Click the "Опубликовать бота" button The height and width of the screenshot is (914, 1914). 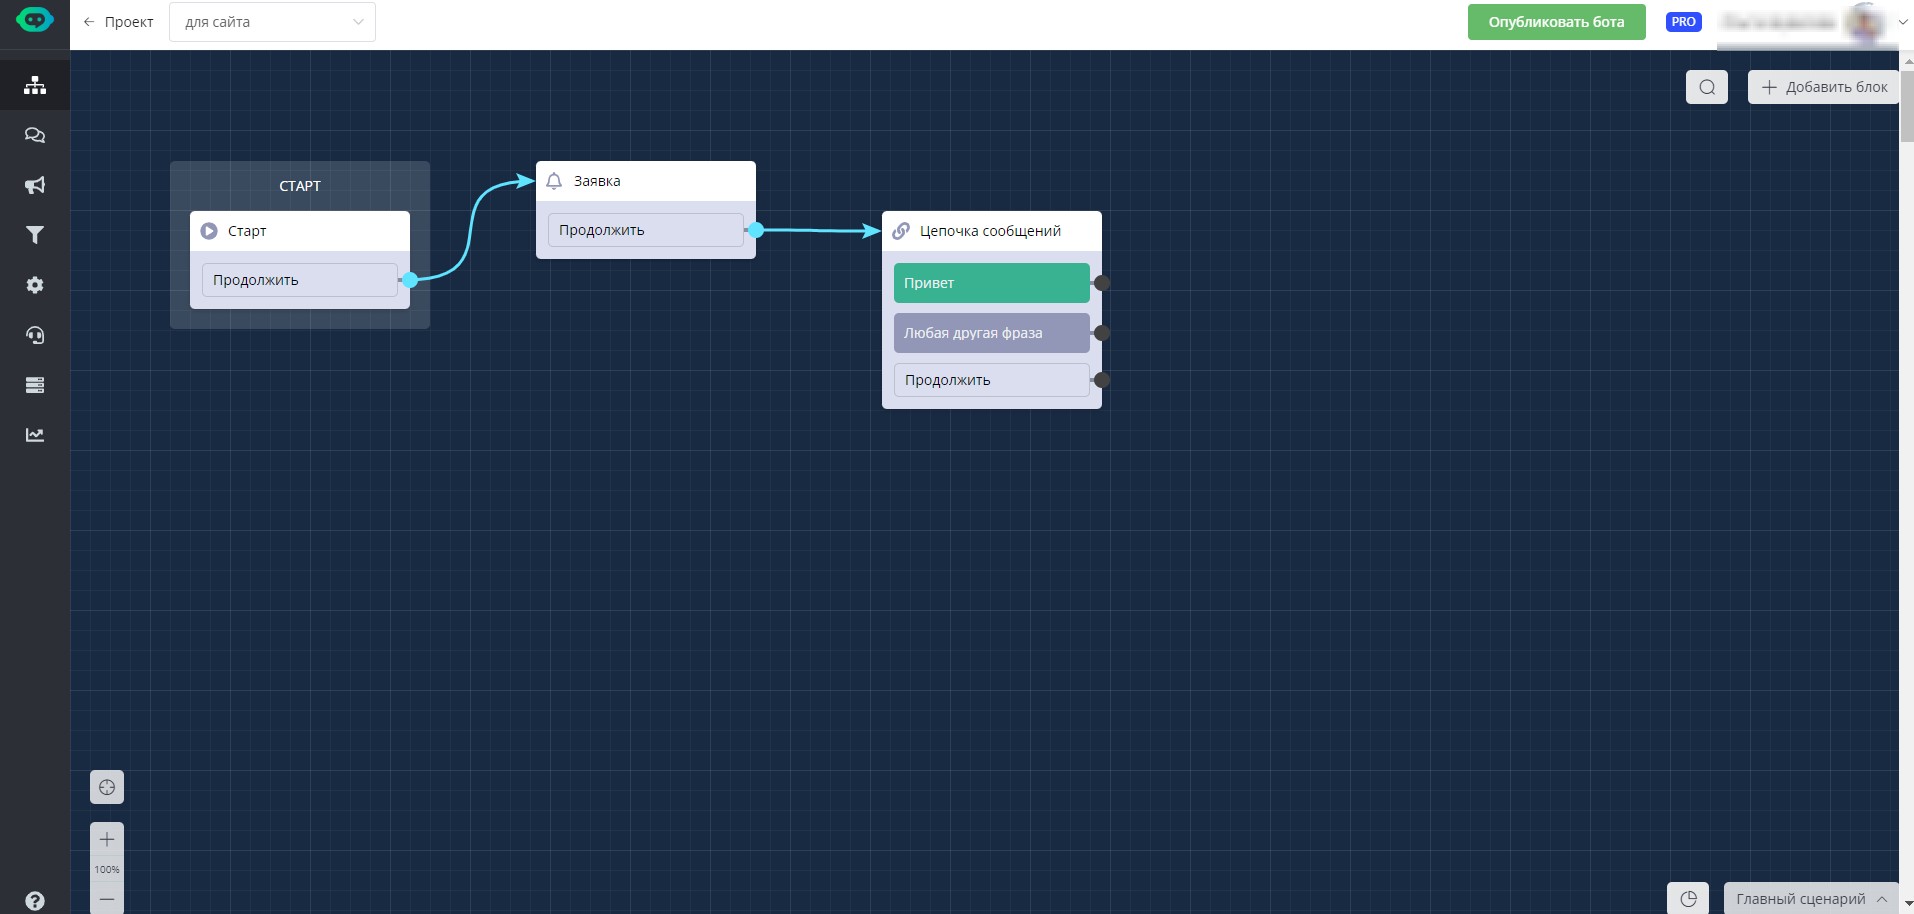pyautogui.click(x=1556, y=22)
